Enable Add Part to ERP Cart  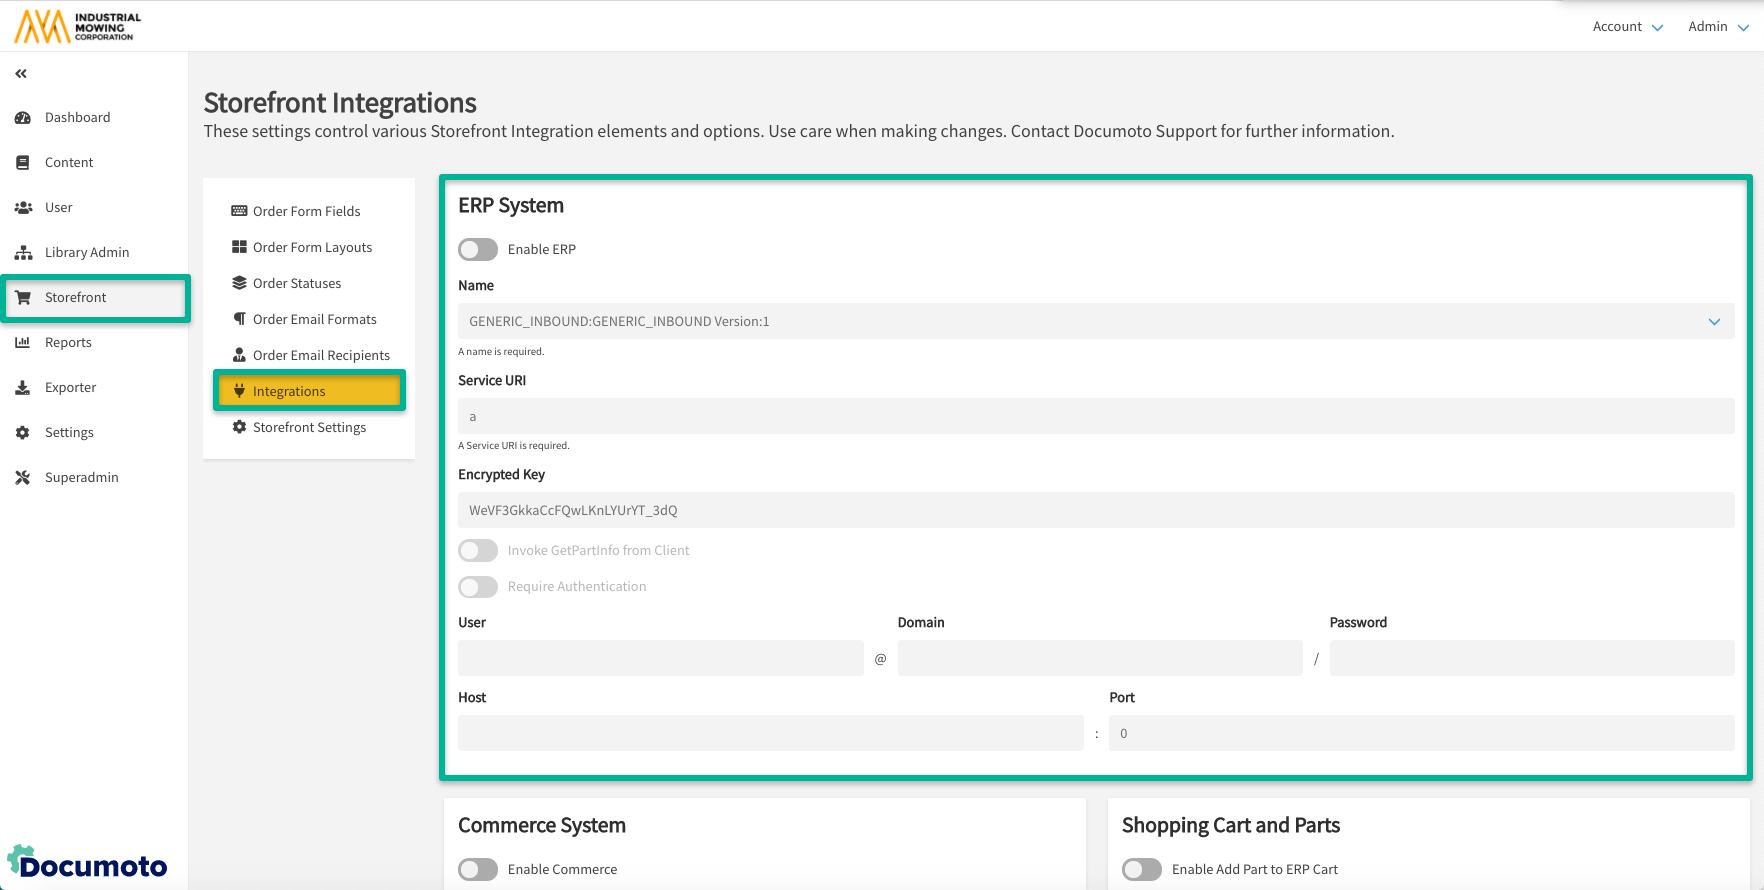tap(1142, 869)
